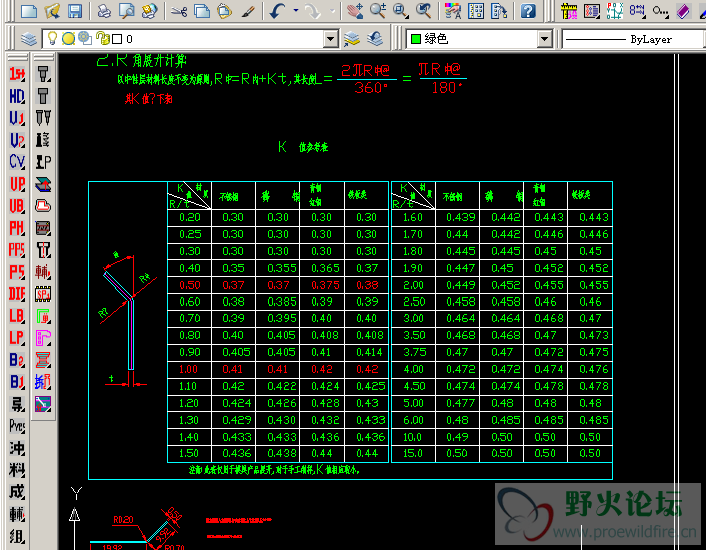
Task: Click the Publish icon beside Print Preview
Action: [x=149, y=11]
